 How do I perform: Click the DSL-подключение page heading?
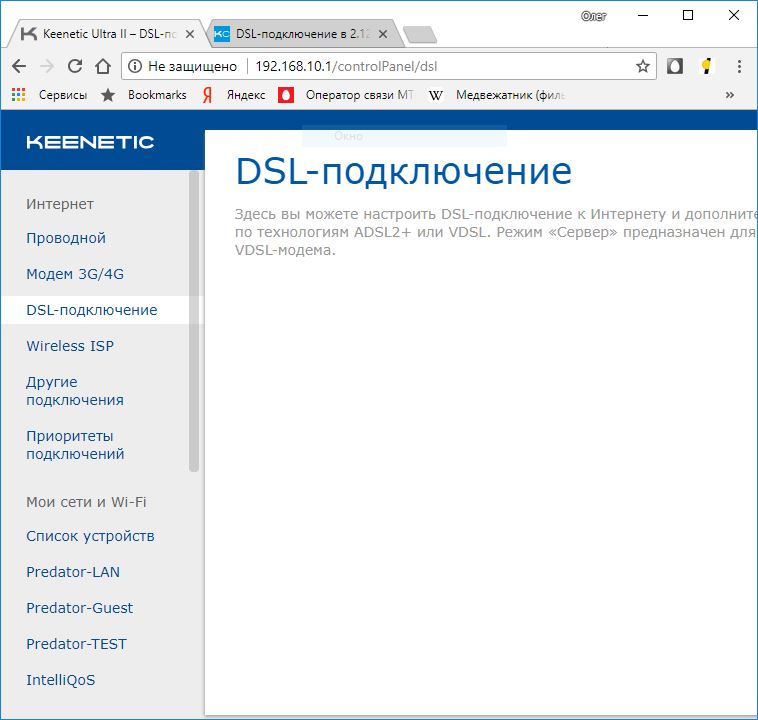[403, 171]
